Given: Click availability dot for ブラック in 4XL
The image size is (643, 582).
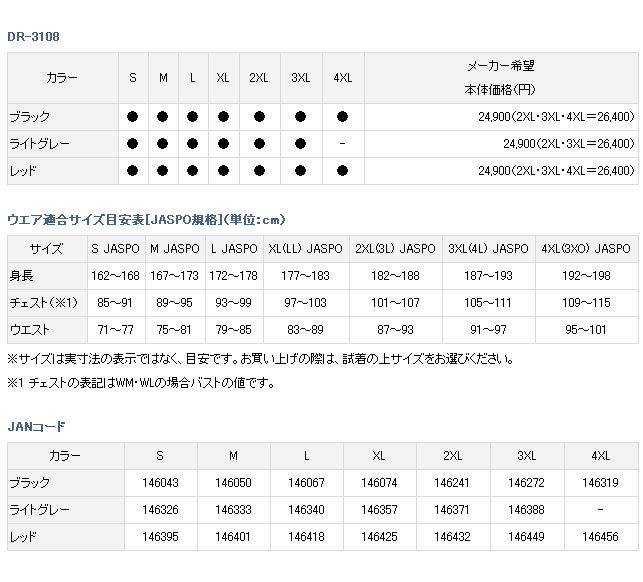Looking at the screenshot, I should 342,117.
